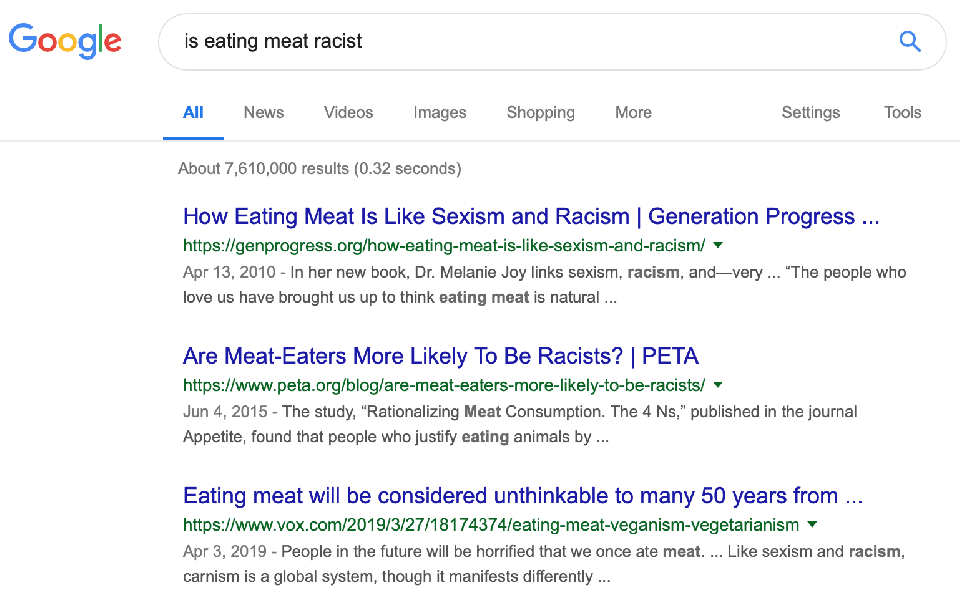Screen dimensions: 960x606
Task: Select the All results tab
Action: (x=193, y=112)
